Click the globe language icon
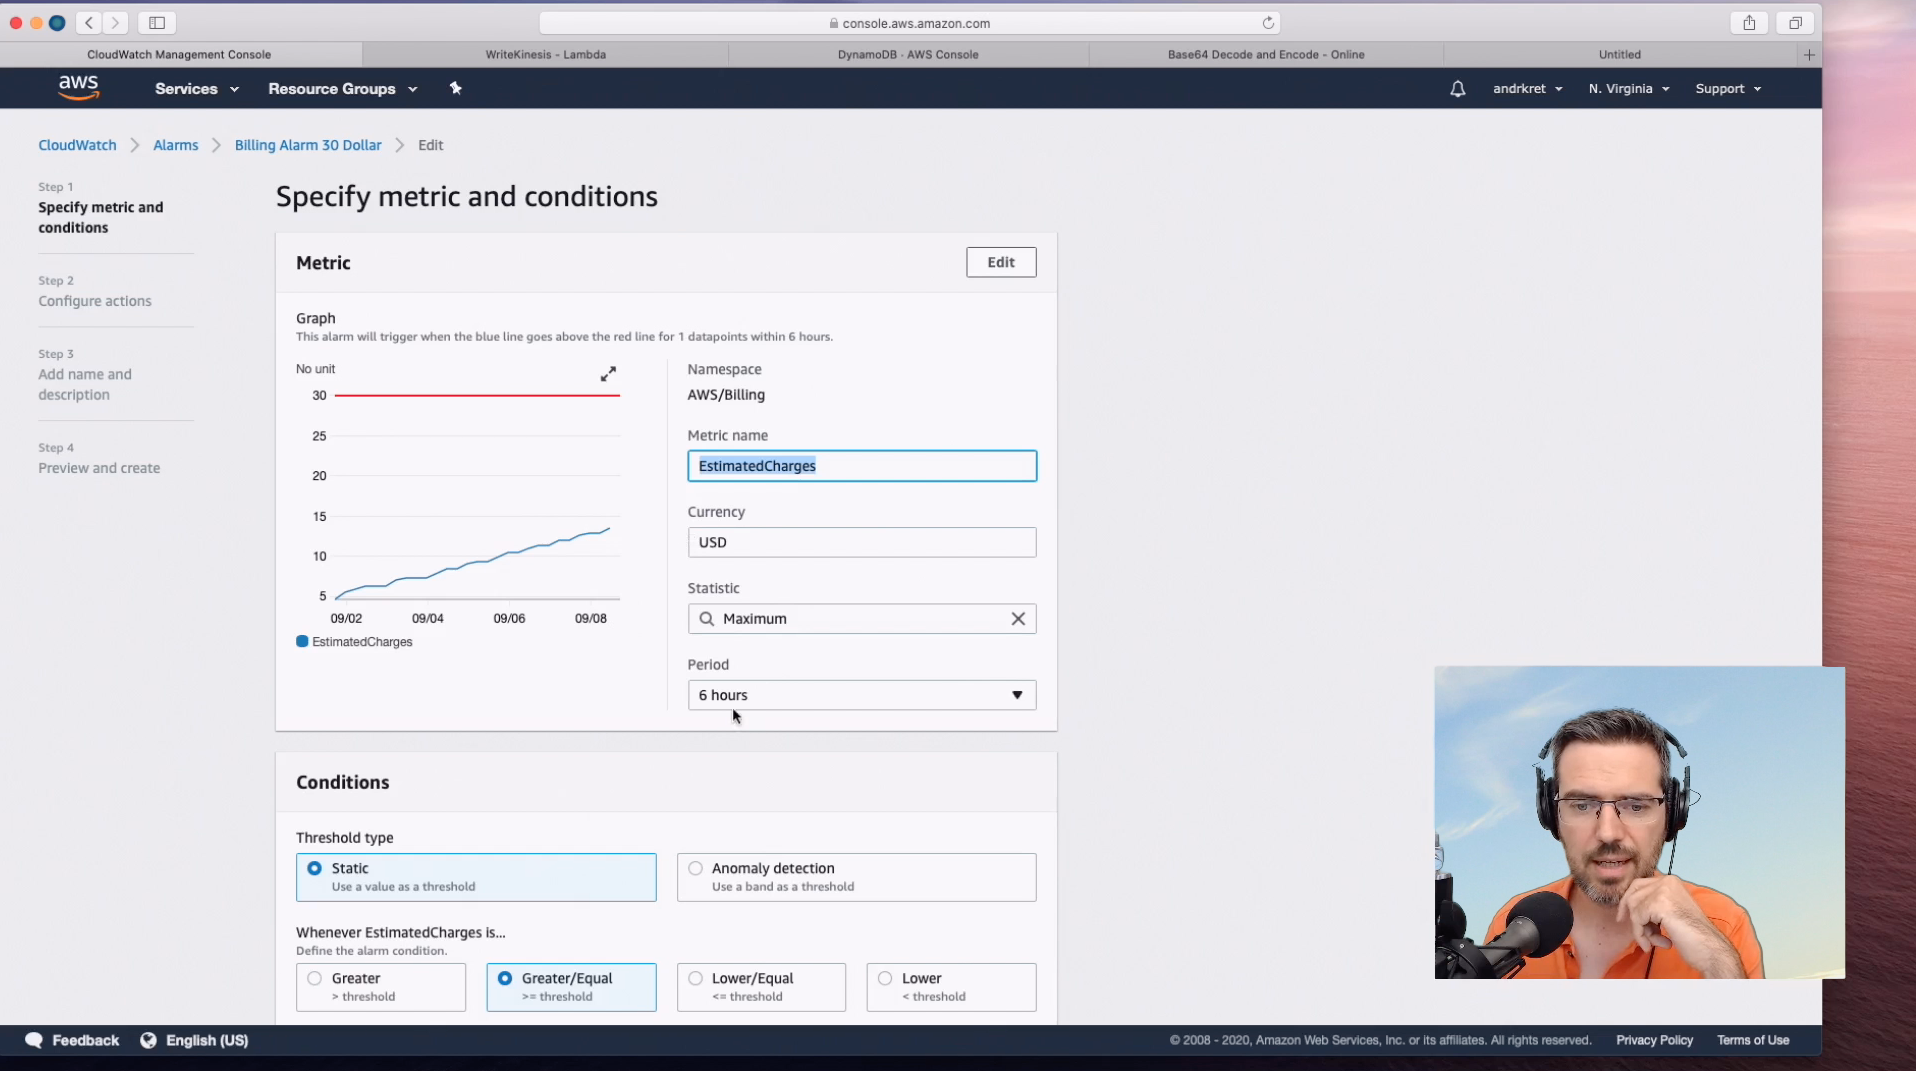The image size is (1916, 1071). click(x=148, y=1040)
